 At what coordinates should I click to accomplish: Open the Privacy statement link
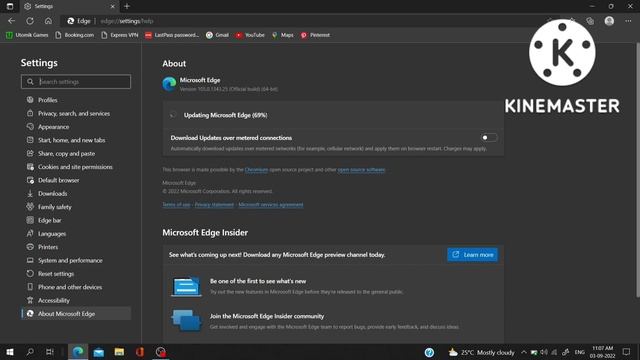pyautogui.click(x=214, y=204)
